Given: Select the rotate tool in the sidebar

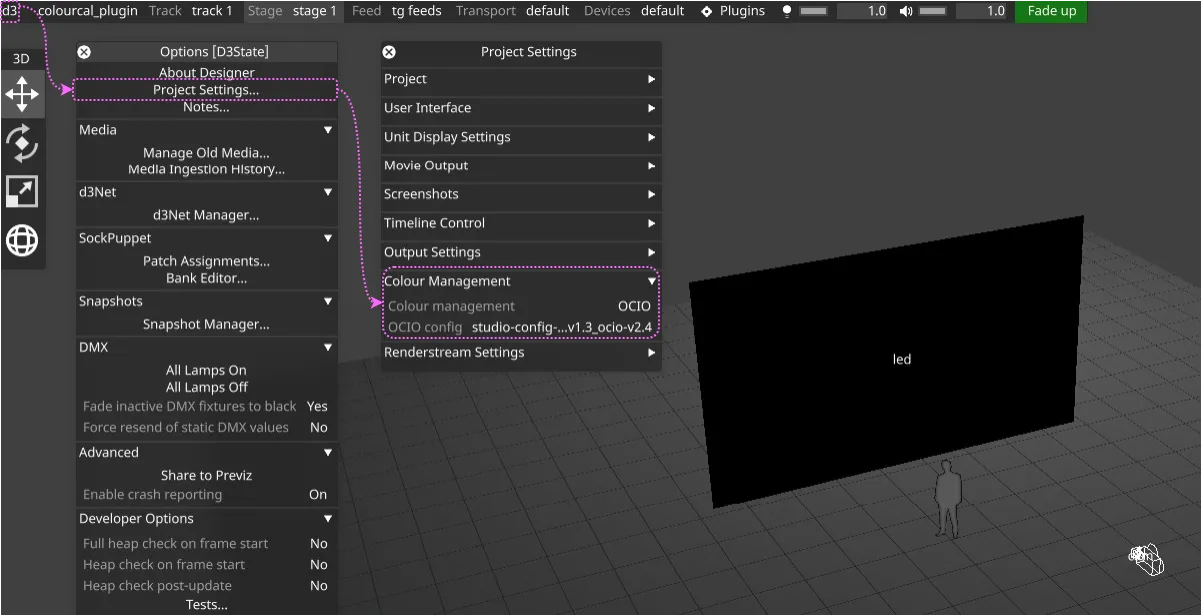Looking at the screenshot, I should point(22,143).
